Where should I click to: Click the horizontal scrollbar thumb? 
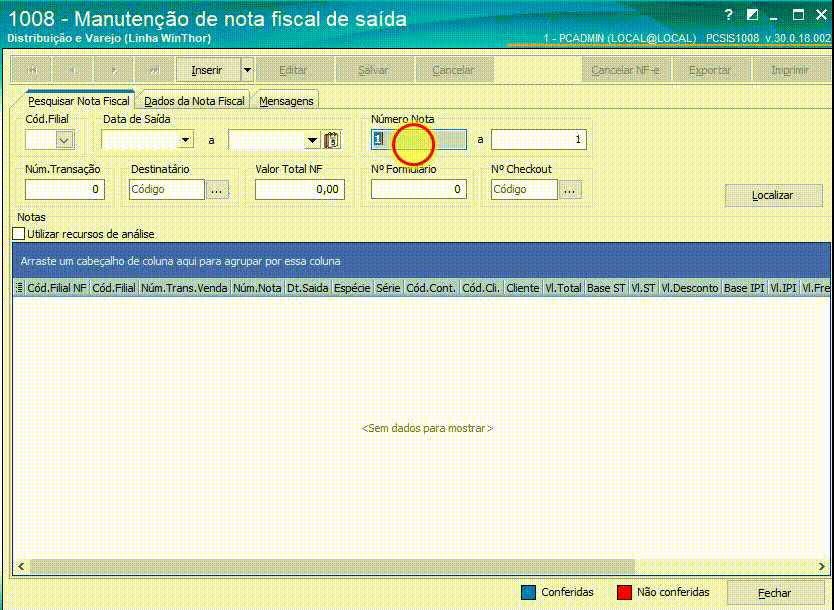click(x=332, y=566)
